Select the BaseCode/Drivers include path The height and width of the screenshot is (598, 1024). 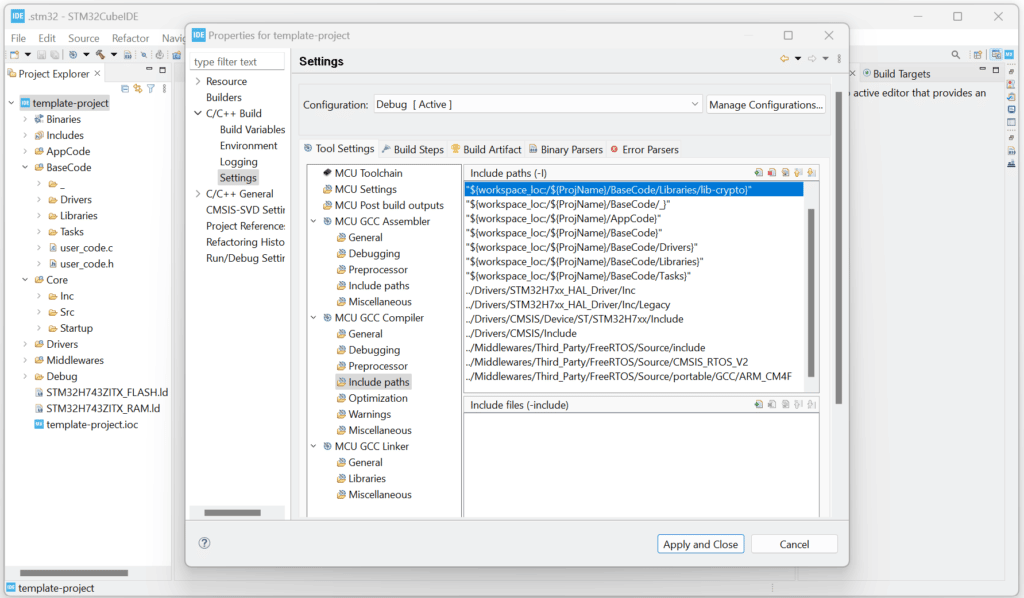582,247
